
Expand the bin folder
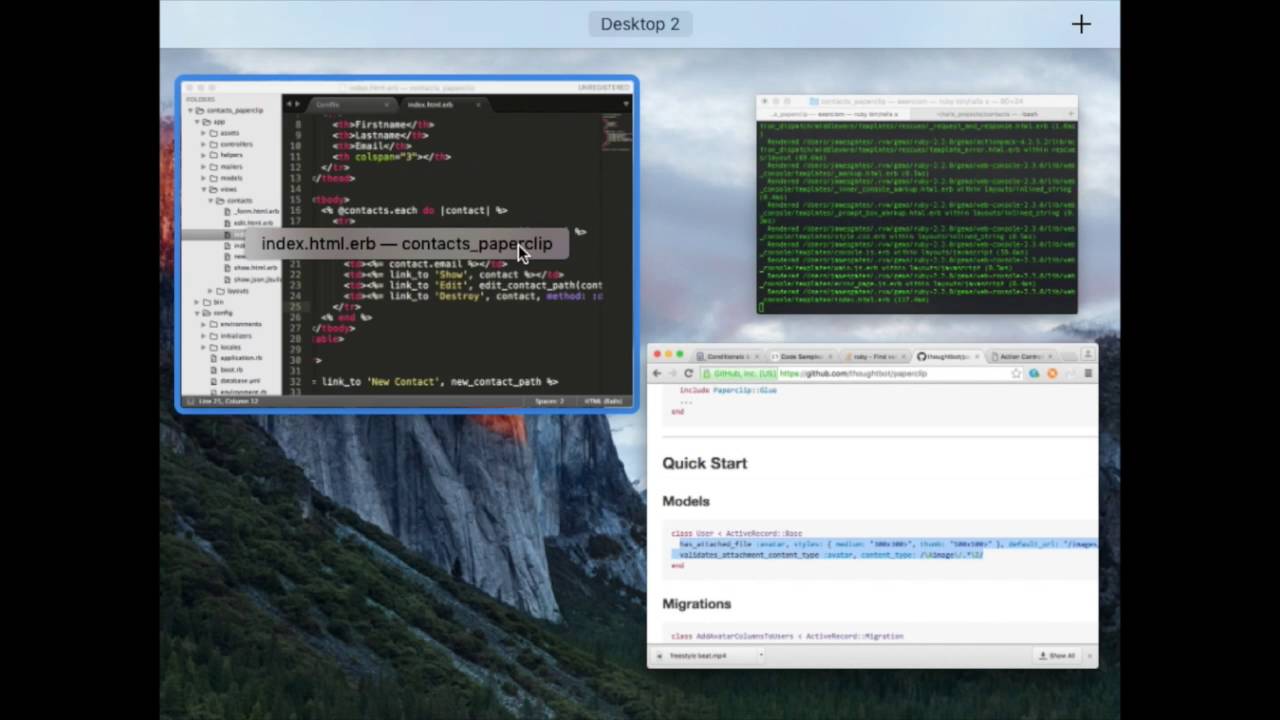coord(197,302)
